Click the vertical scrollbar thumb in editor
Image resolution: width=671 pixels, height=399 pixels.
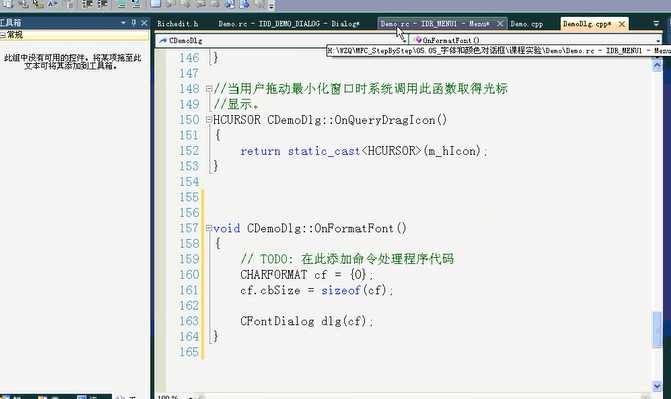pos(657,330)
